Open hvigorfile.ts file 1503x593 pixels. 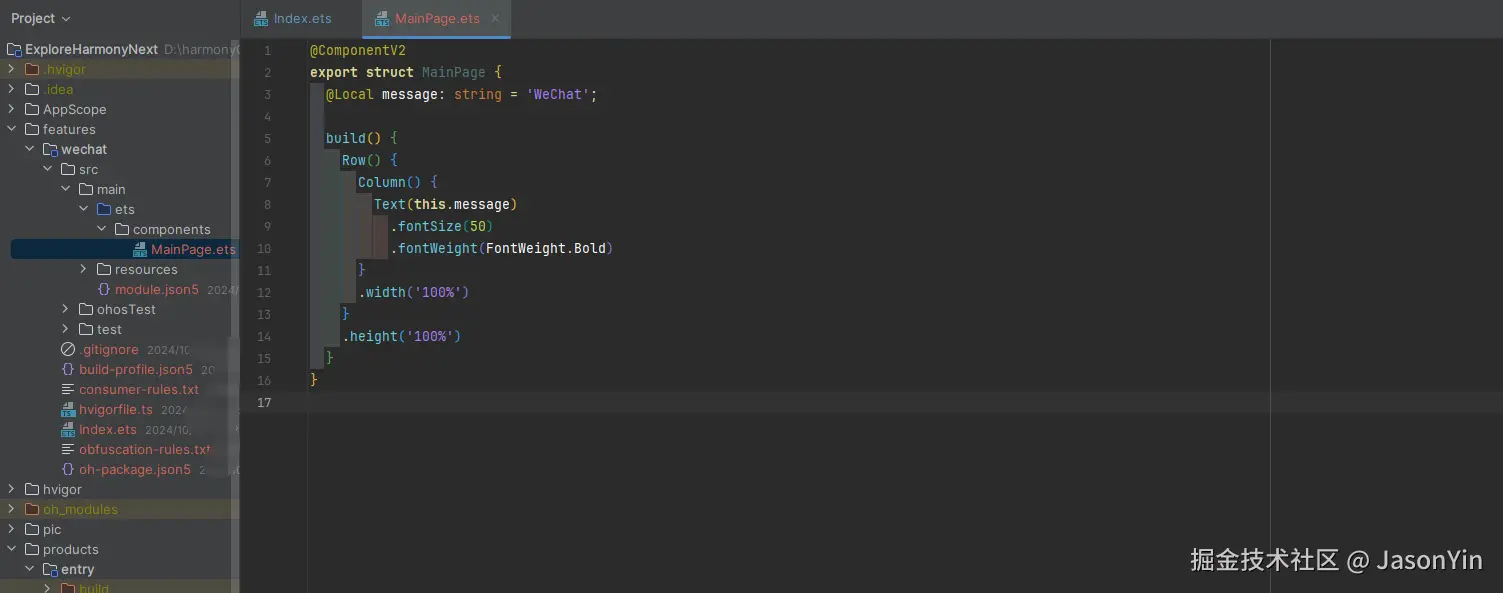point(116,409)
